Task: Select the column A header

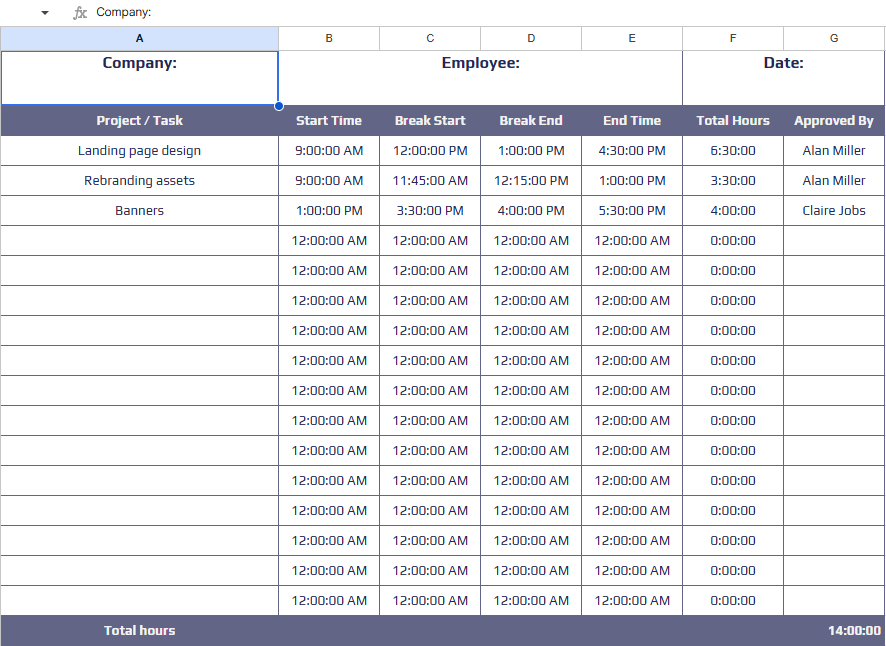Action: (139, 38)
